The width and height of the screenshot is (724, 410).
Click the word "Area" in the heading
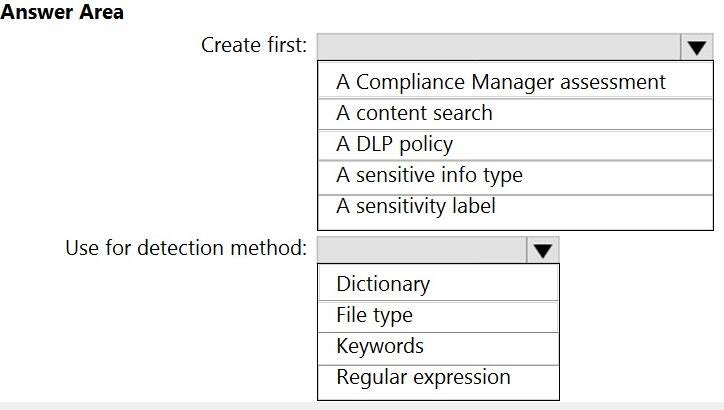[101, 13]
